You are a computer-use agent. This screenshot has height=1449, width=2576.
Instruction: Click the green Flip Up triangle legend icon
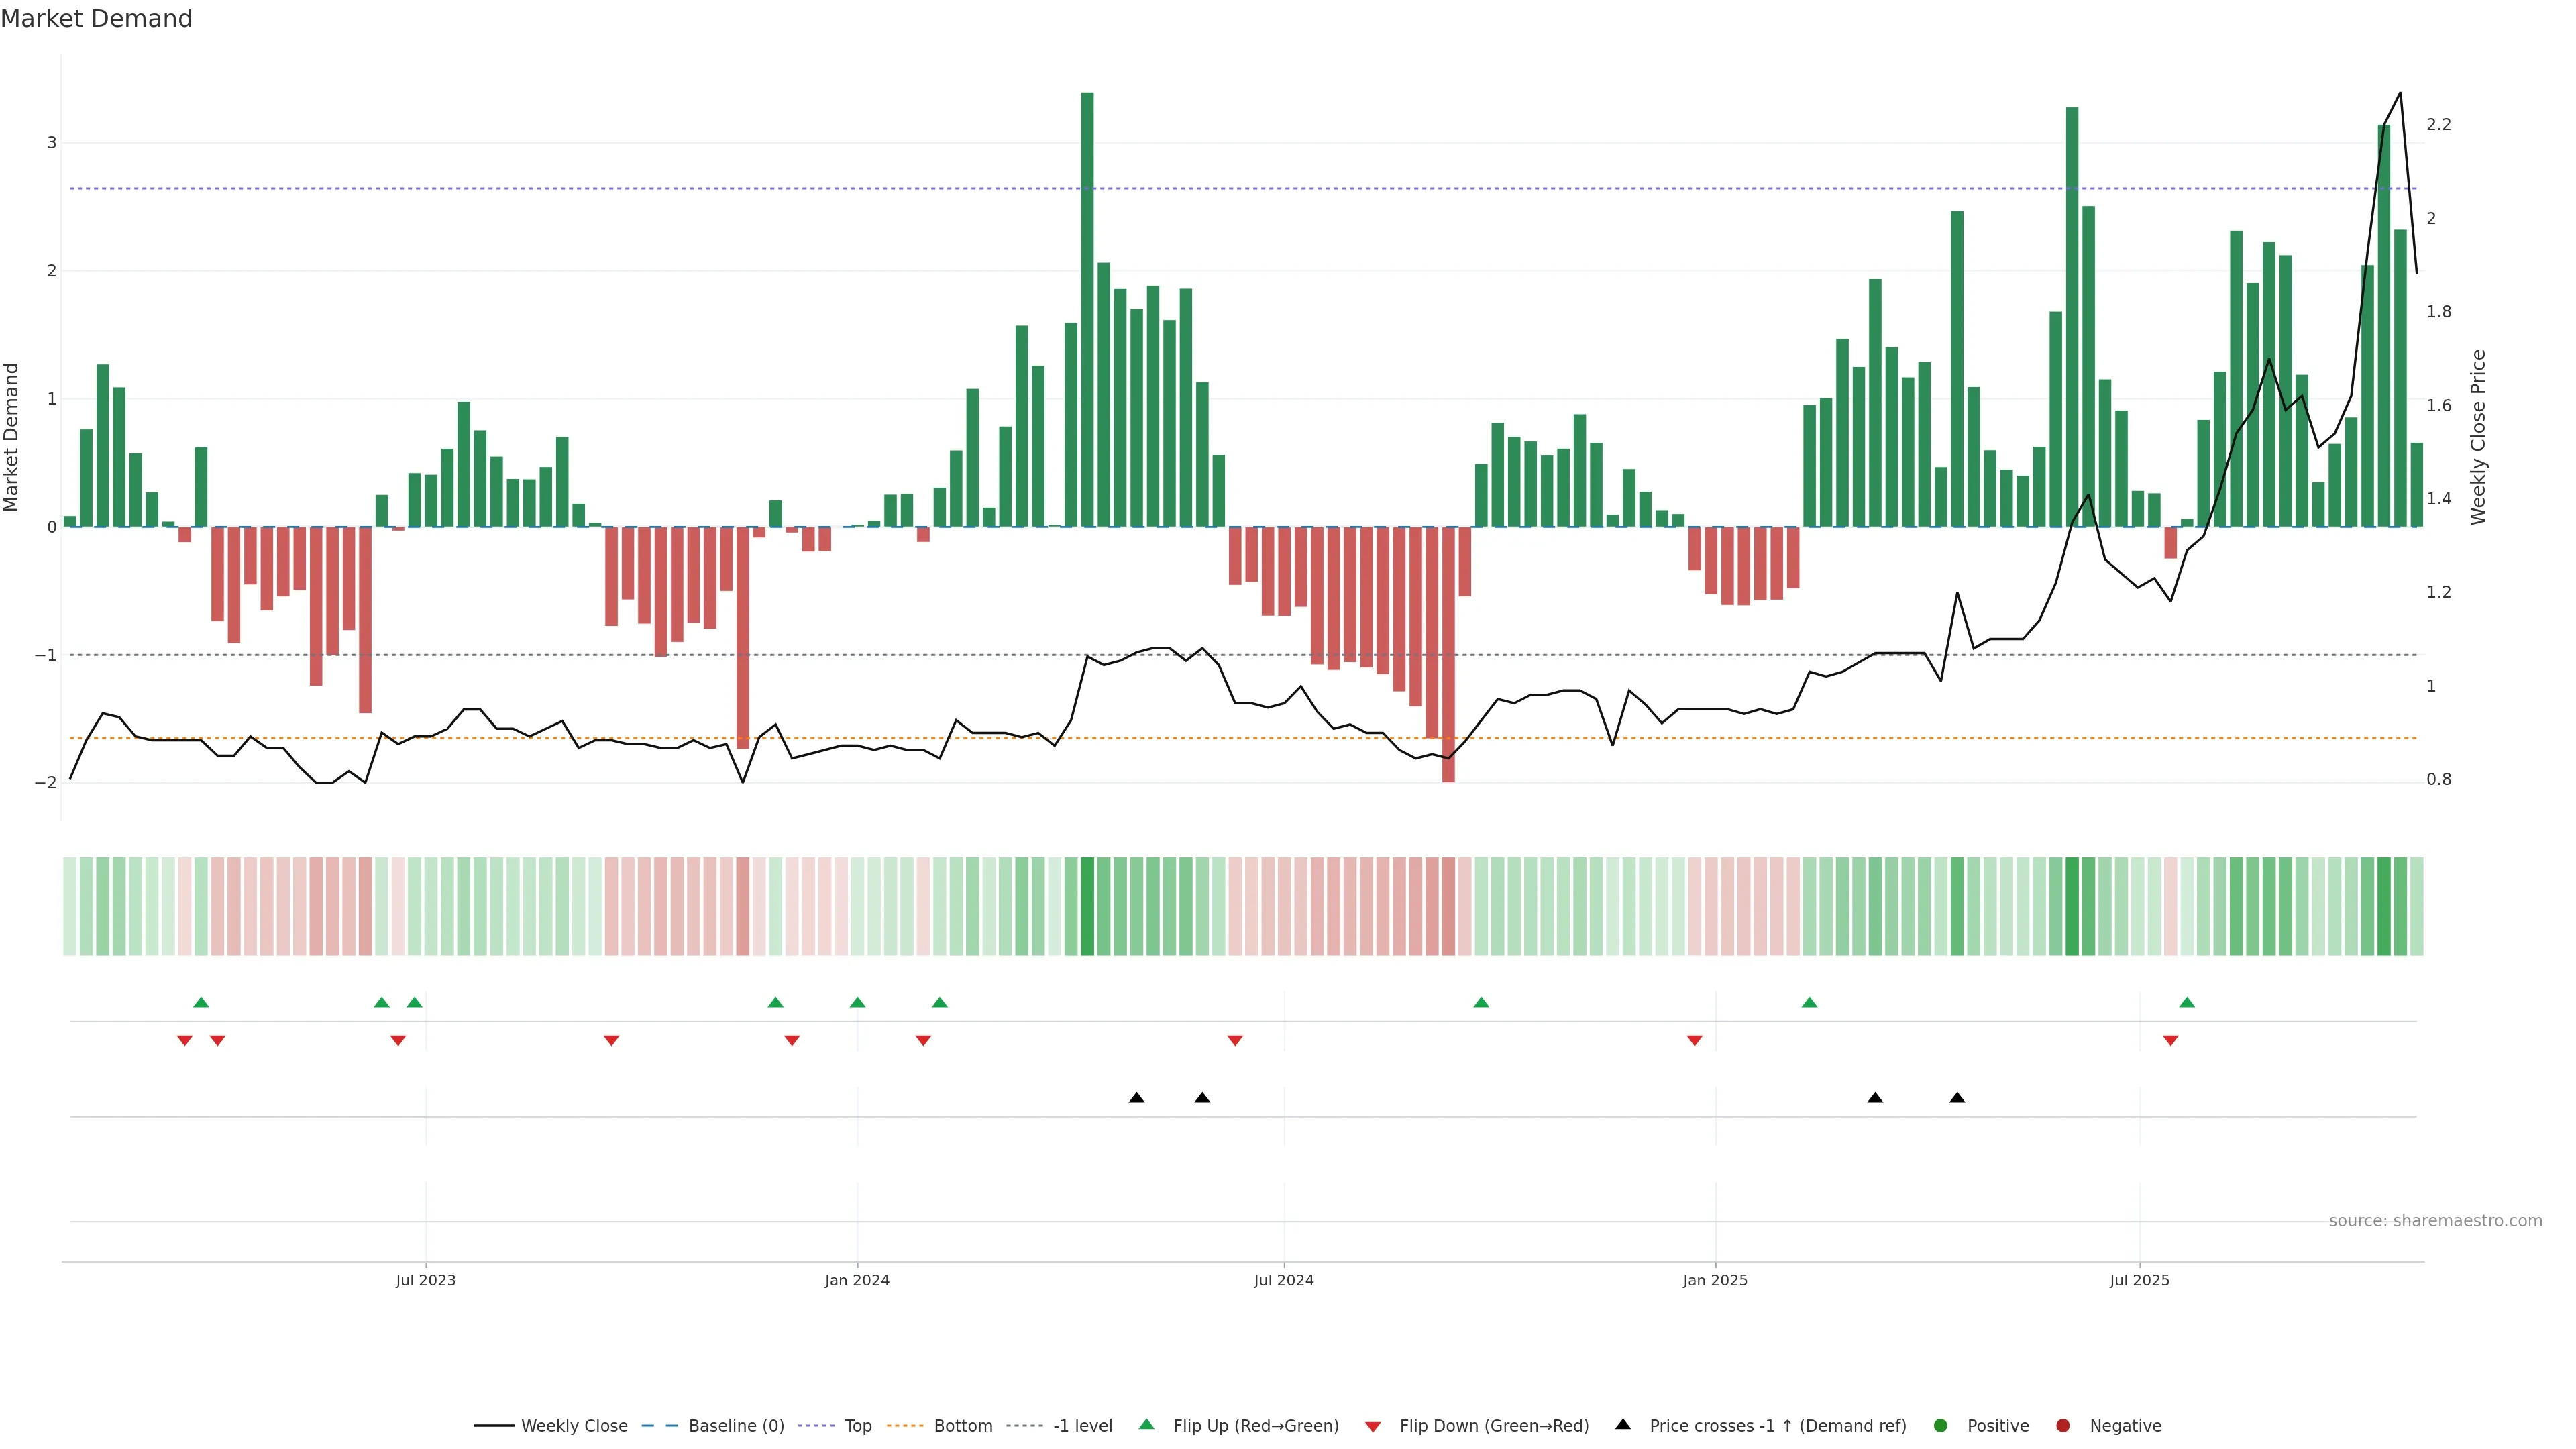pyautogui.click(x=1146, y=1424)
